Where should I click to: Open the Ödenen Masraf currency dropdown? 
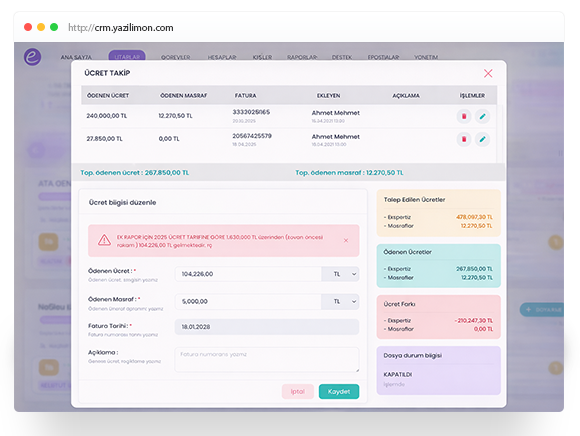tap(340, 301)
